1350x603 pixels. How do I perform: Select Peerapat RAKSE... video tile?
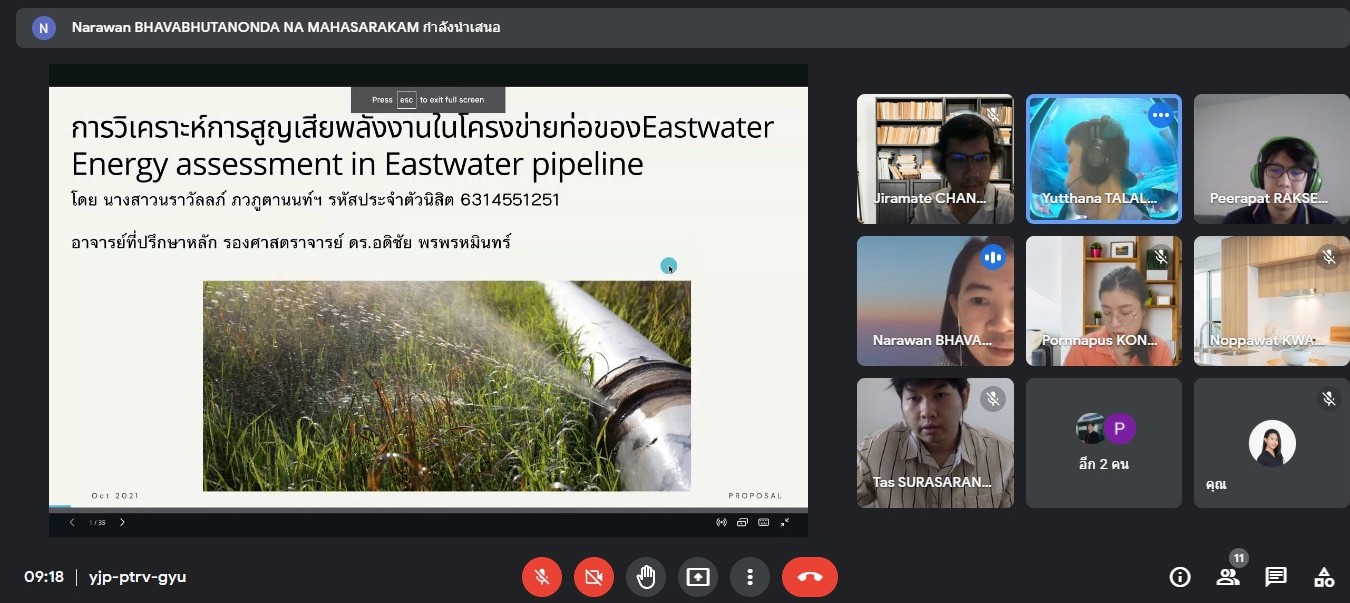point(1272,159)
